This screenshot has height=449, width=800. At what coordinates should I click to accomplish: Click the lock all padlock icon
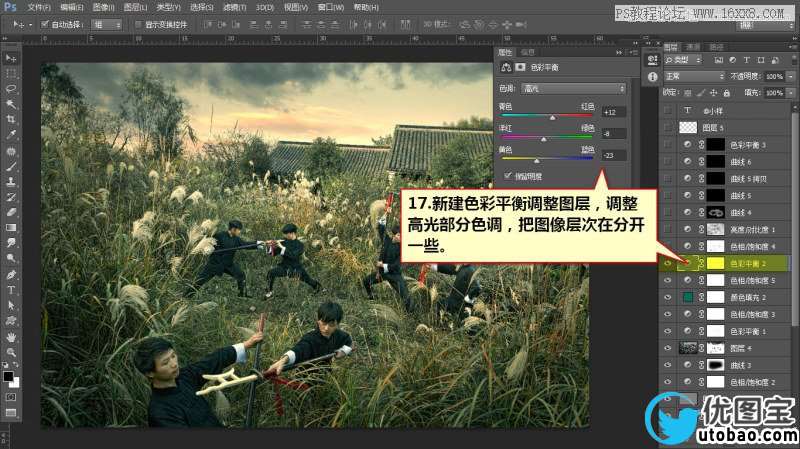[x=727, y=93]
